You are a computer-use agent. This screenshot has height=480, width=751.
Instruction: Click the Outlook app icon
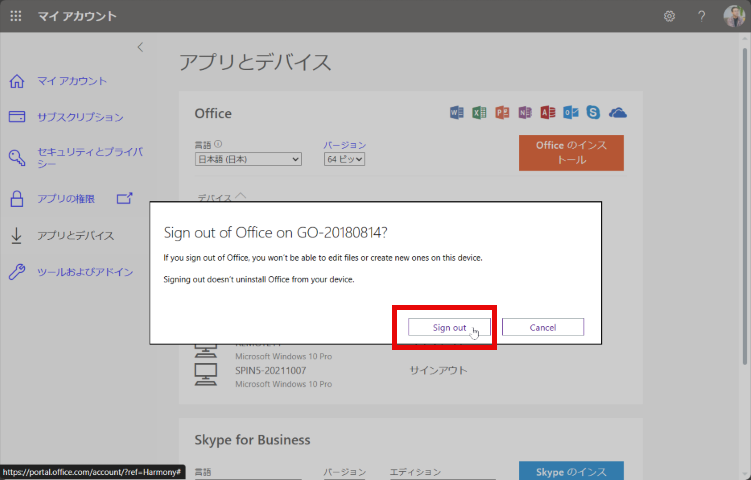tap(570, 113)
